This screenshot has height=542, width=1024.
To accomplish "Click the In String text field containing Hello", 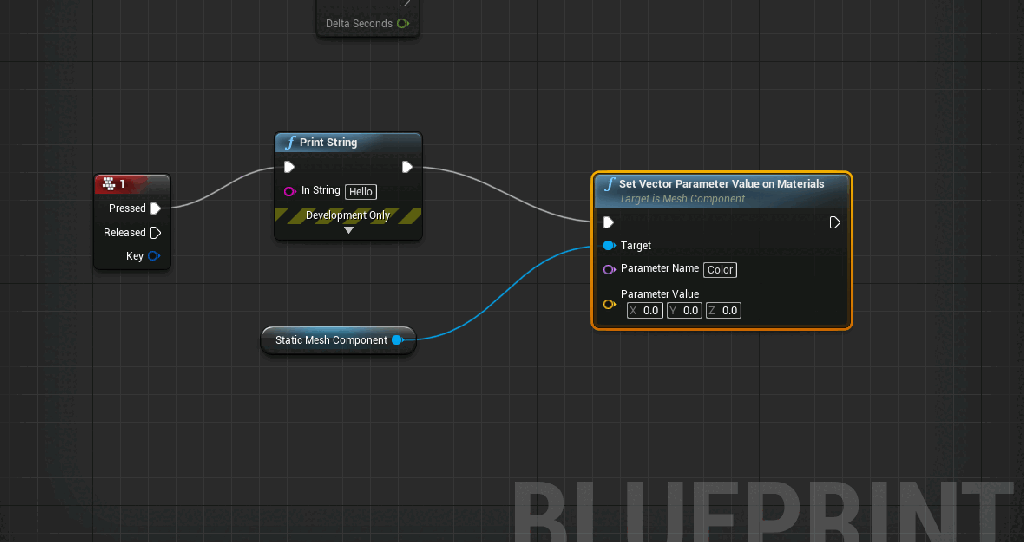I will click(360, 191).
